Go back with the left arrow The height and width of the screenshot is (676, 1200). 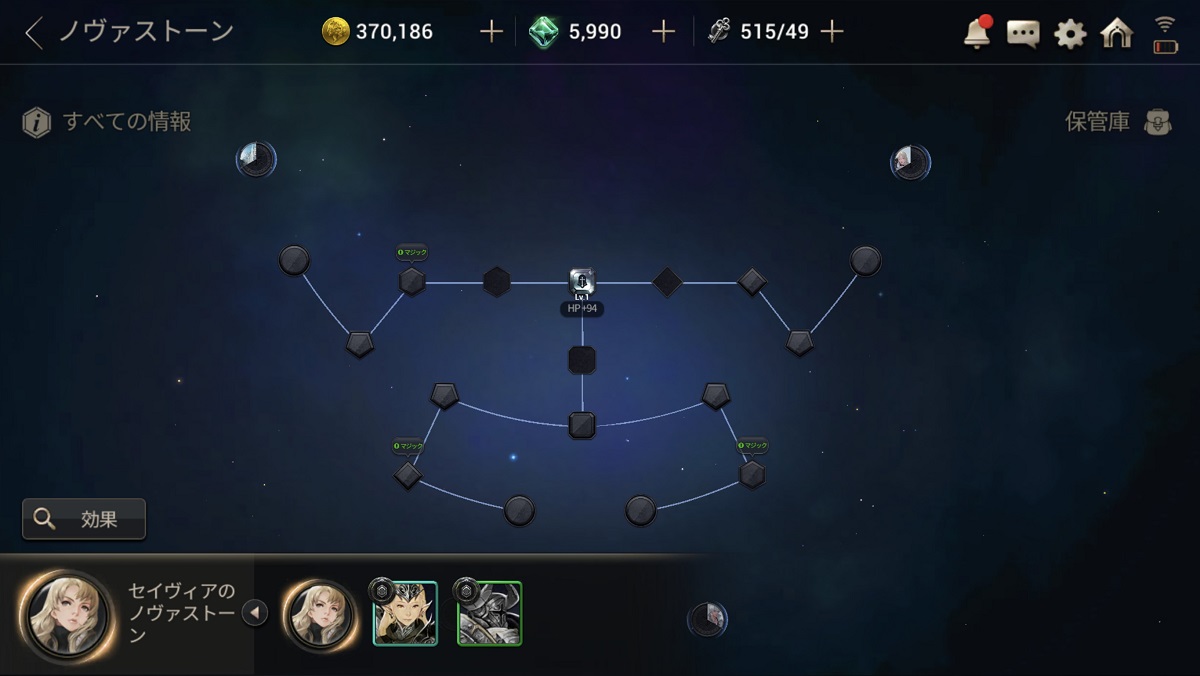coord(34,32)
